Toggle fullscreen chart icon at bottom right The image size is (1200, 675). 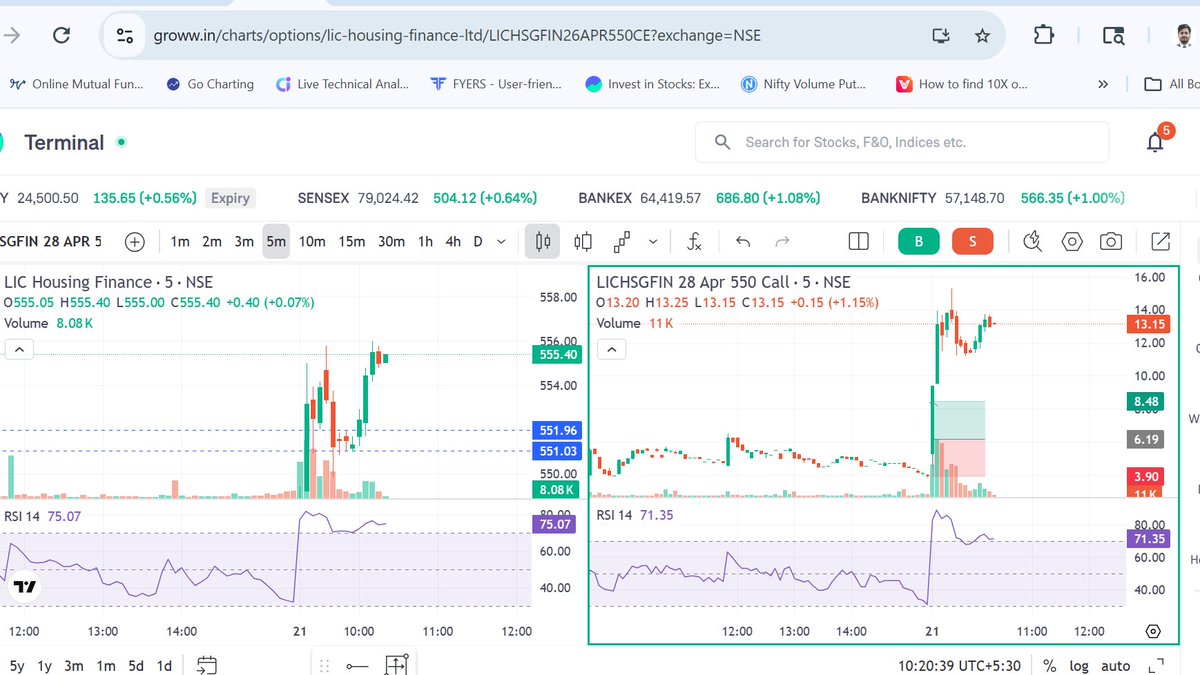pos(1156,666)
